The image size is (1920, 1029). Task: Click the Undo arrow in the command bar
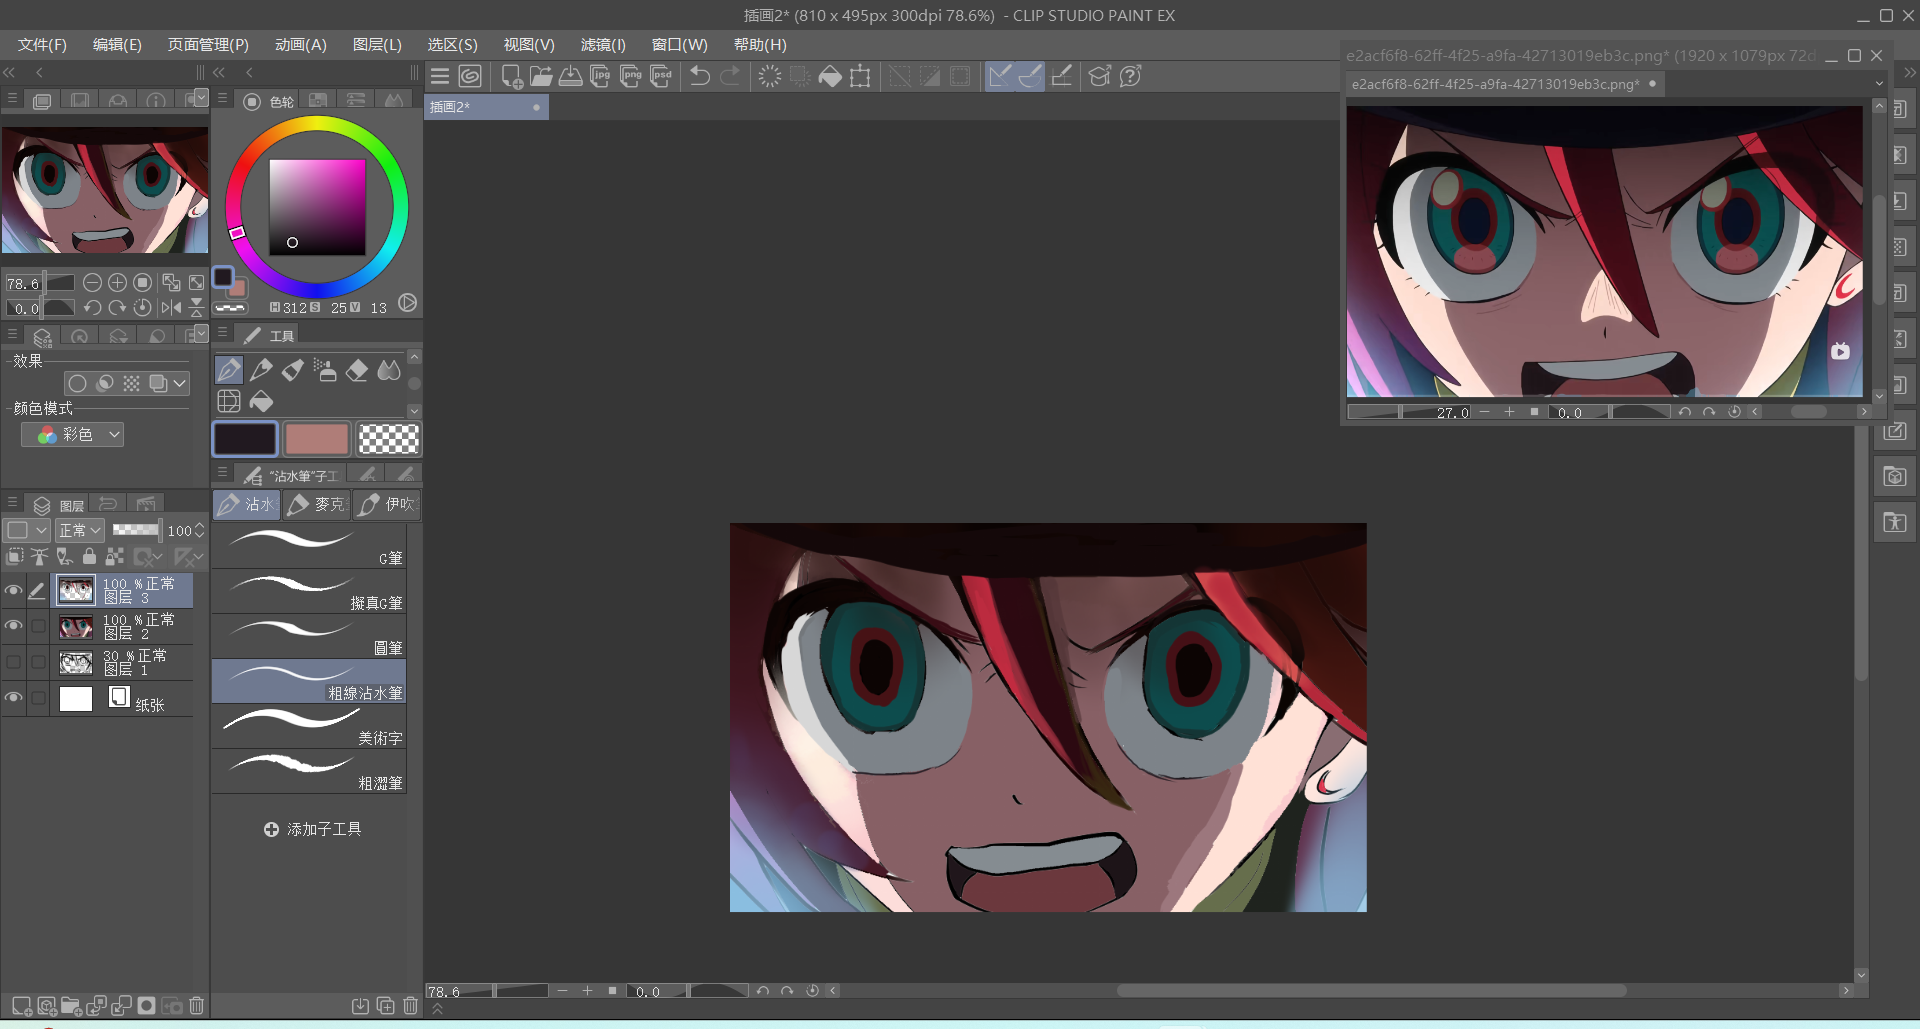700,76
